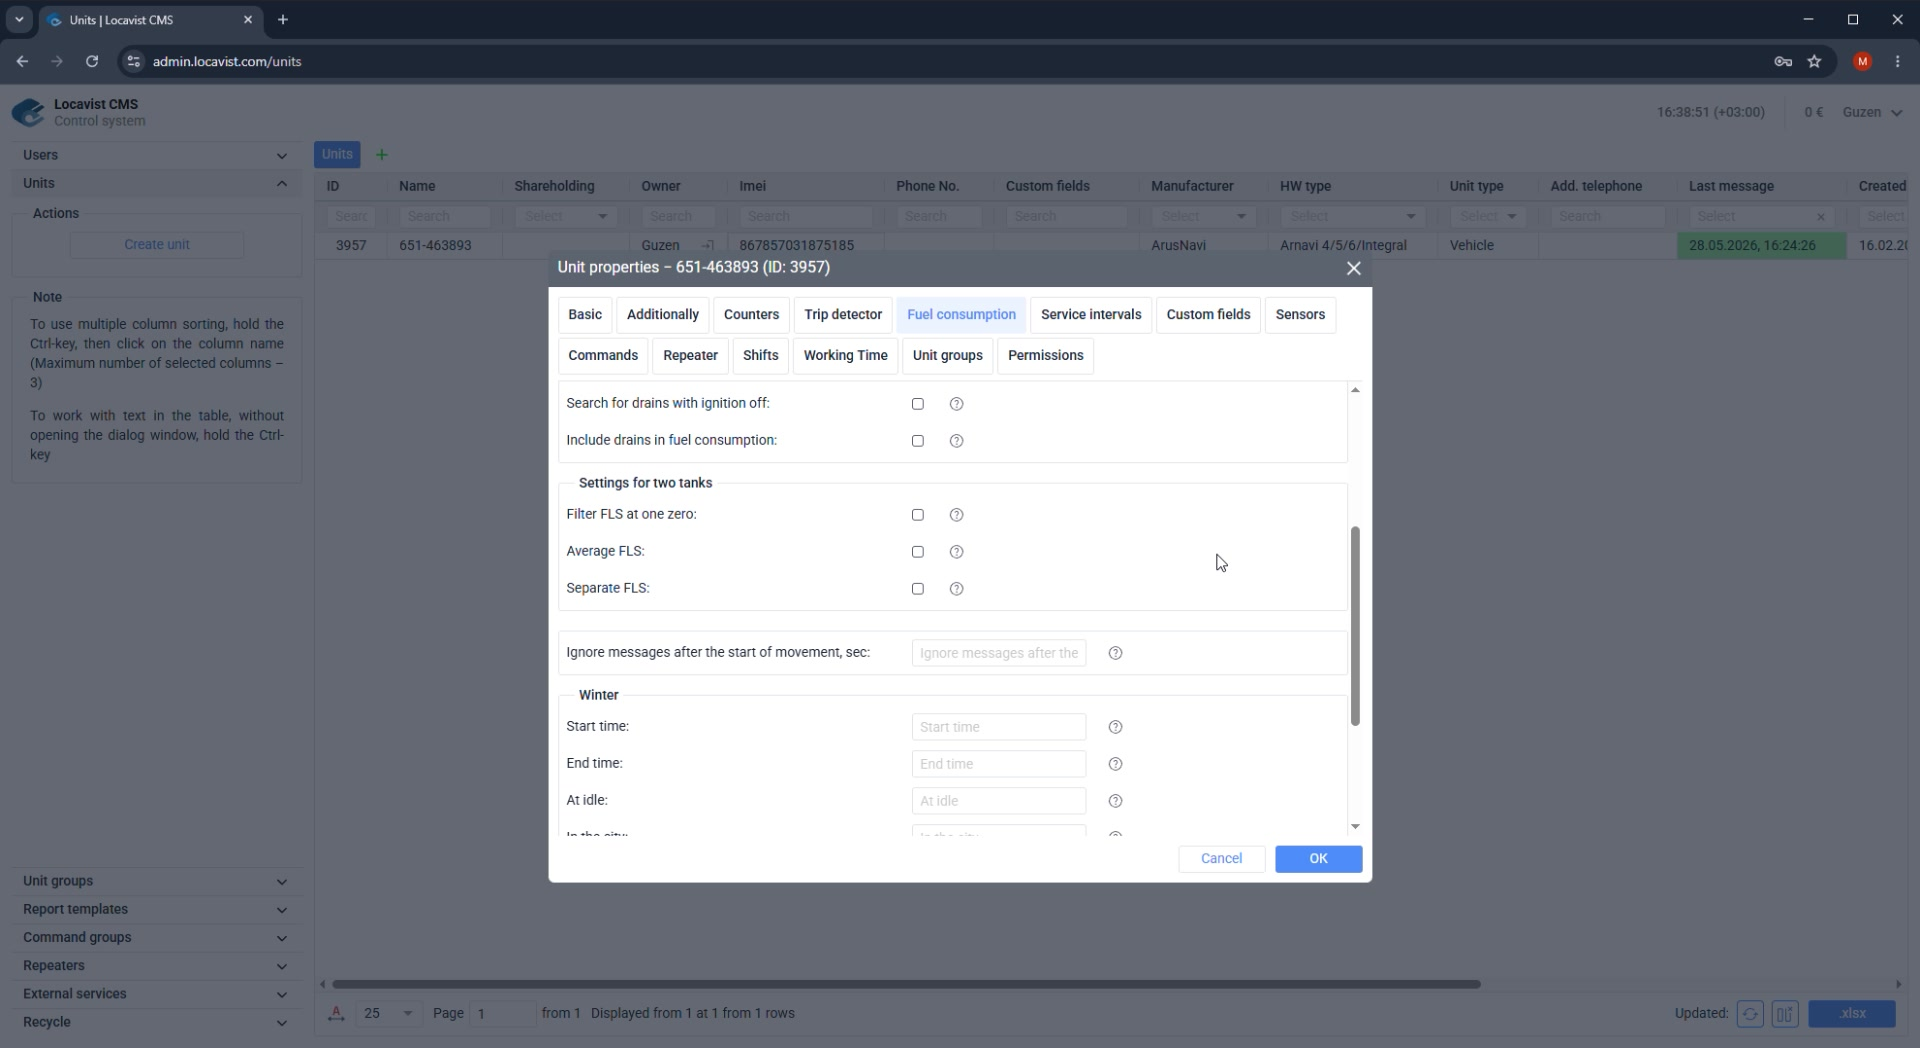Open the Trip detector tab

[843, 314]
